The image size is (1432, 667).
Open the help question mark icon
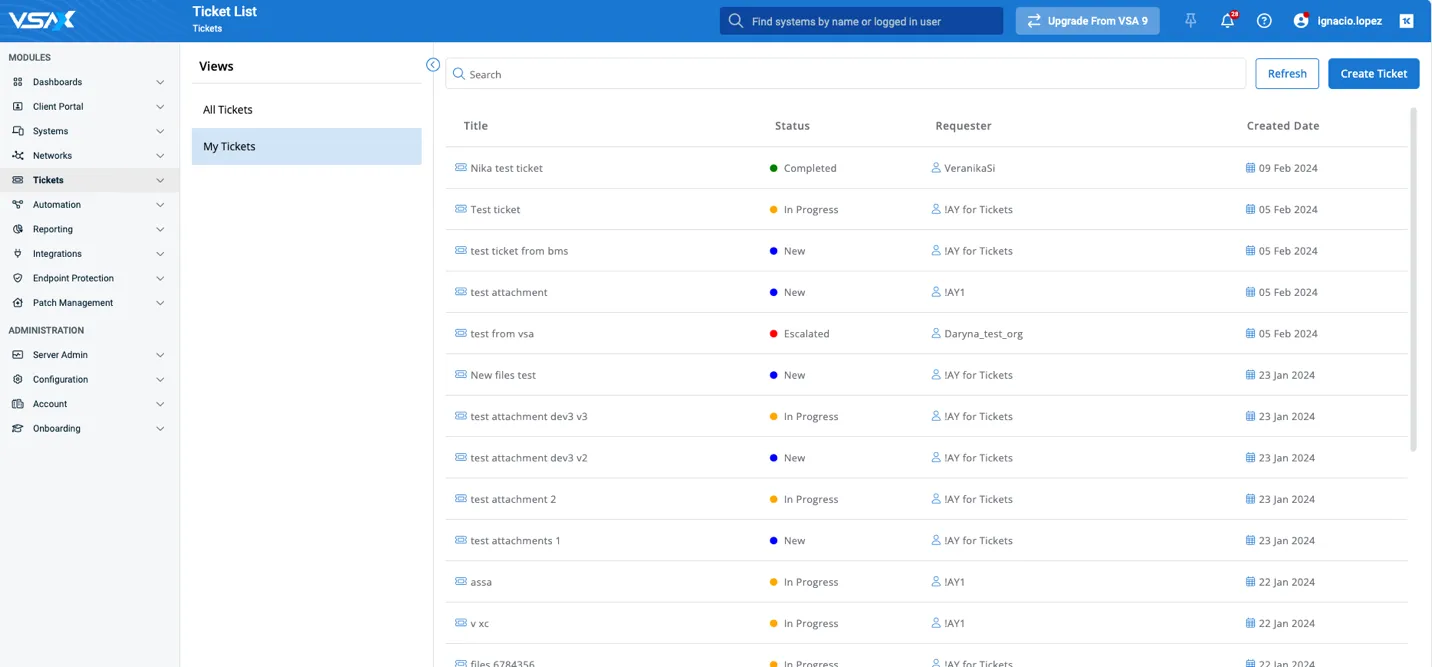pyautogui.click(x=1264, y=21)
